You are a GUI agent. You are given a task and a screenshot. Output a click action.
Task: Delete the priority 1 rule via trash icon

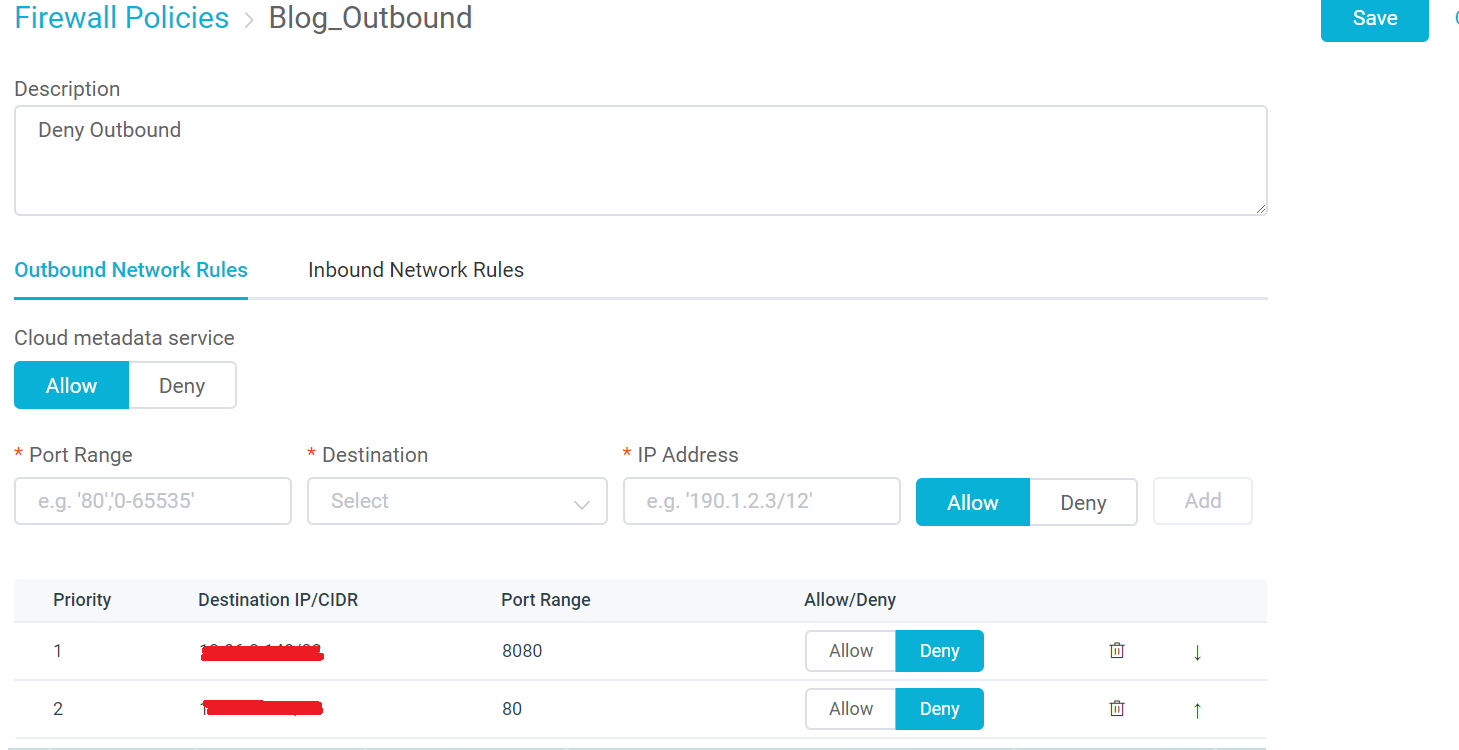point(1117,651)
